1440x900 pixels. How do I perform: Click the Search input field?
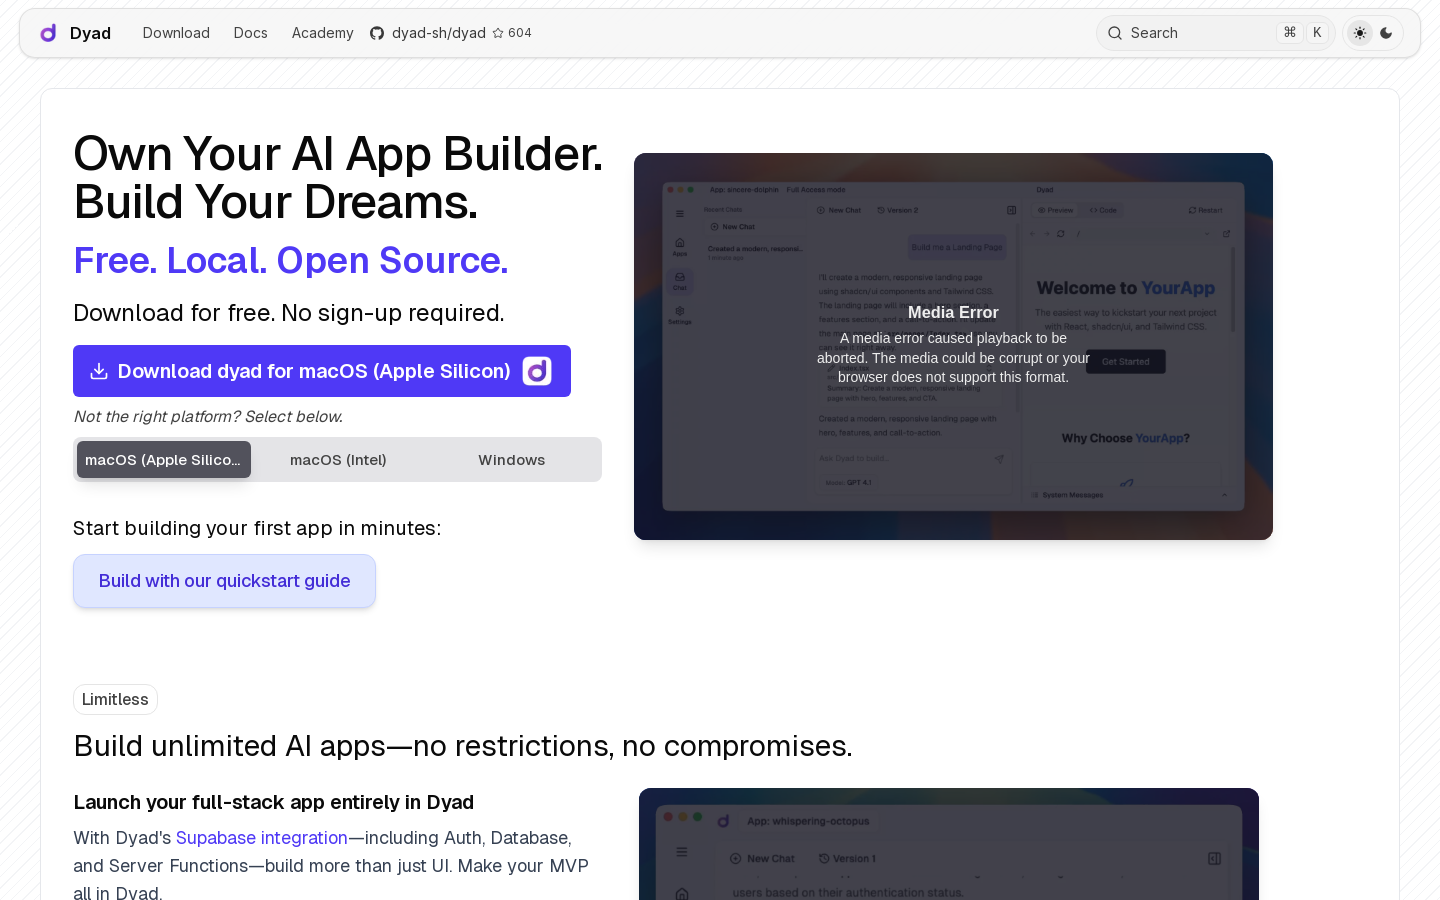pyautogui.click(x=1216, y=33)
